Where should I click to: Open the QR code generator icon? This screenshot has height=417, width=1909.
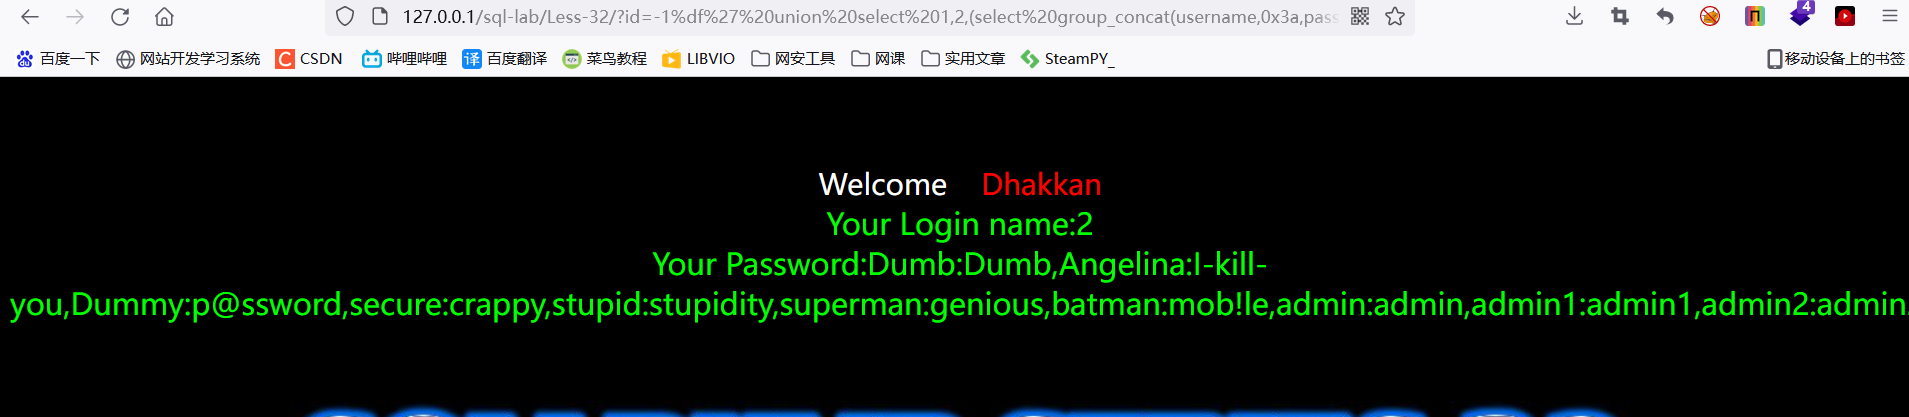[x=1360, y=17]
